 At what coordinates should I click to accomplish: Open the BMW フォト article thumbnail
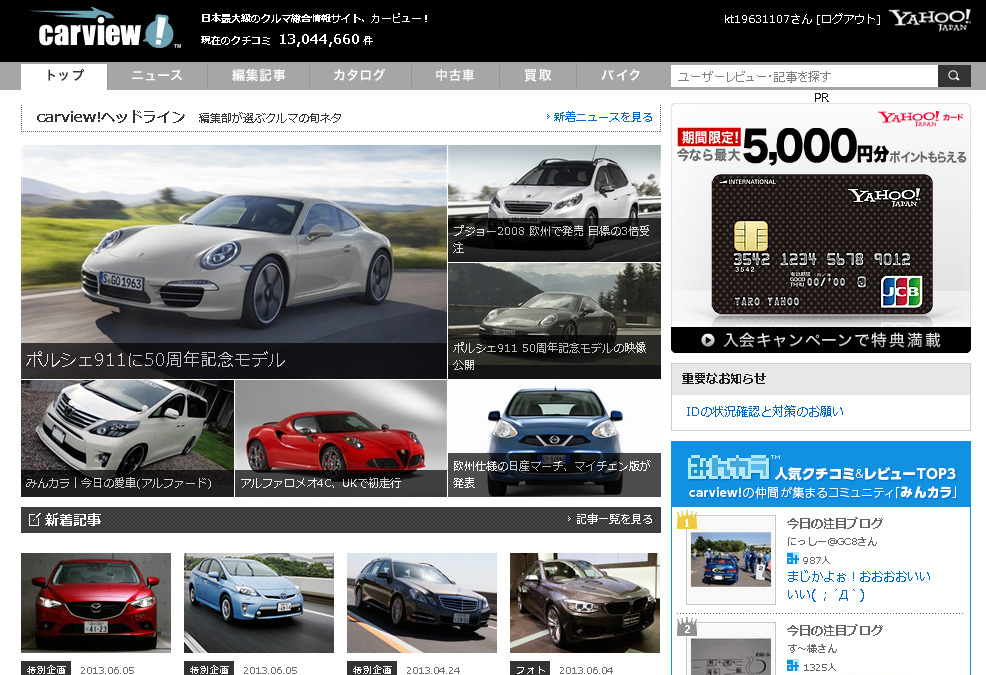click(x=585, y=603)
